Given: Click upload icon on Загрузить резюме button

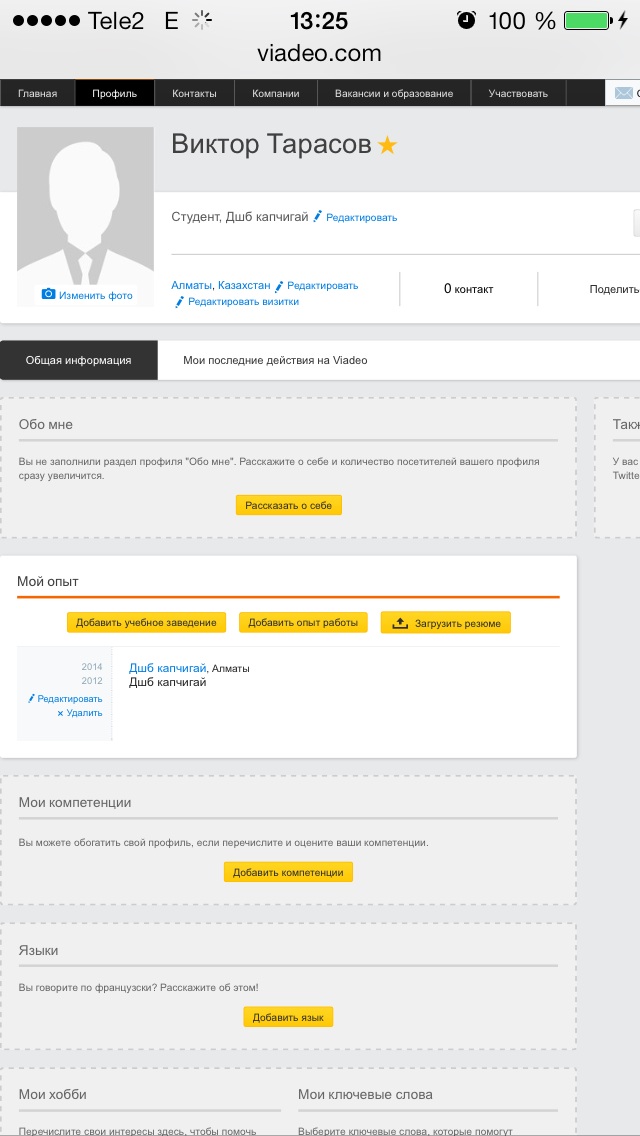Looking at the screenshot, I should 399,623.
